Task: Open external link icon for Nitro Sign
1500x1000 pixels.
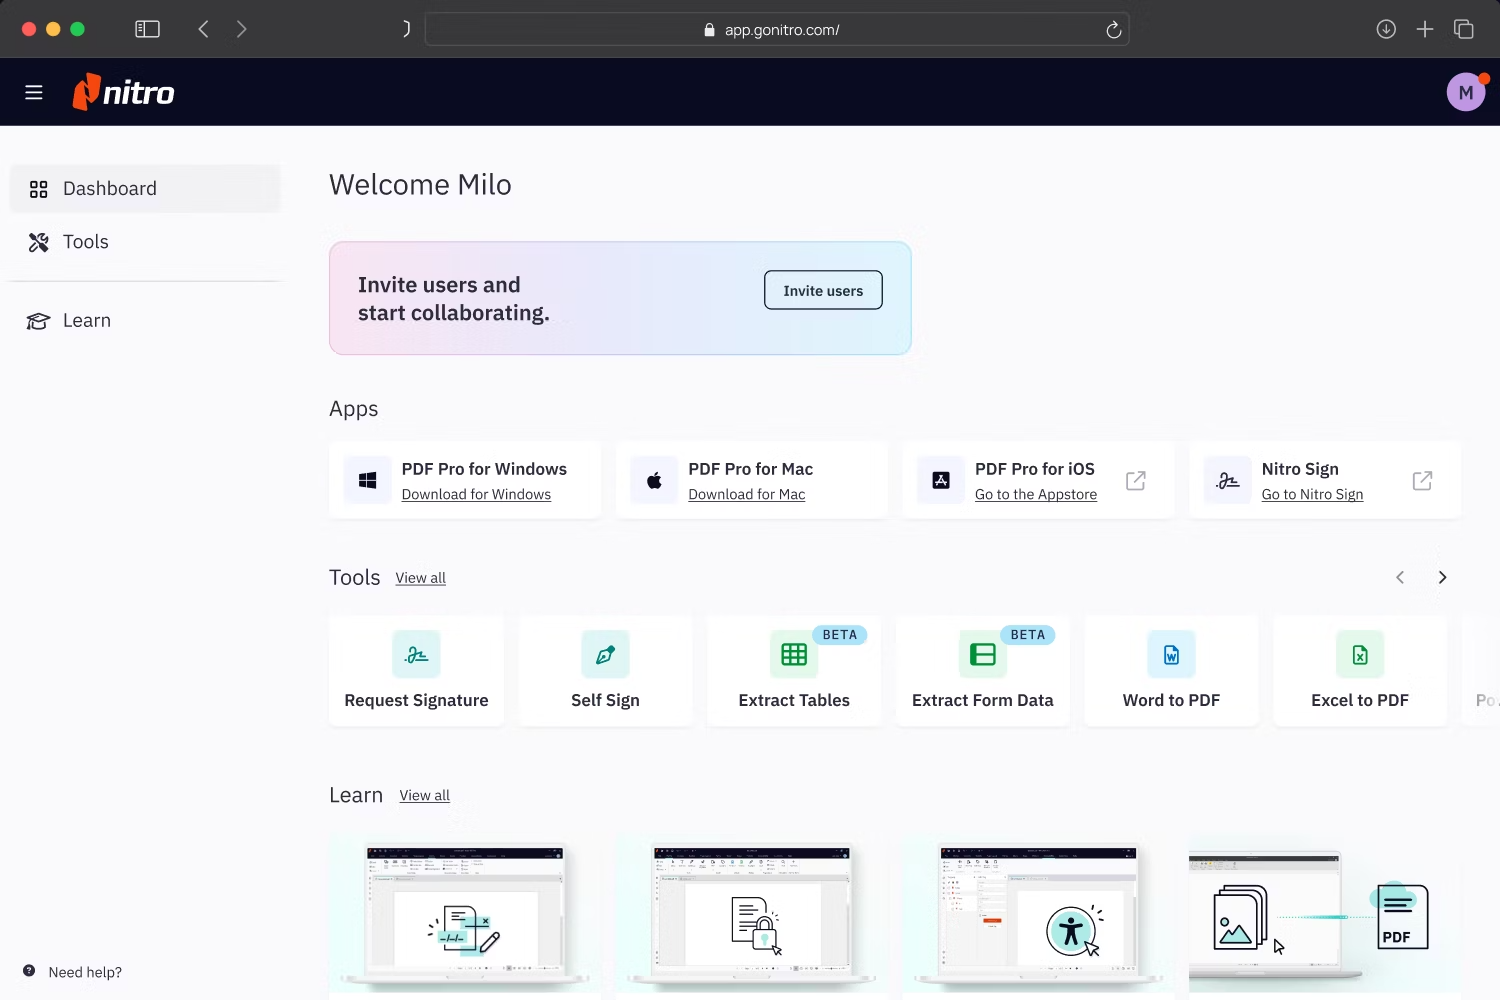Action: (1422, 481)
